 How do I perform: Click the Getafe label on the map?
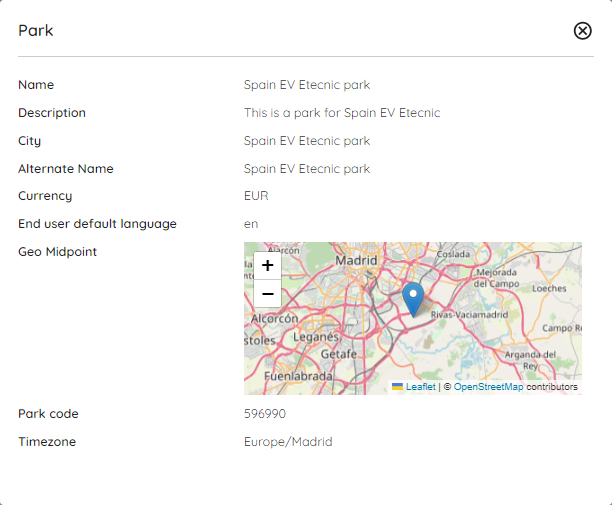(338, 354)
